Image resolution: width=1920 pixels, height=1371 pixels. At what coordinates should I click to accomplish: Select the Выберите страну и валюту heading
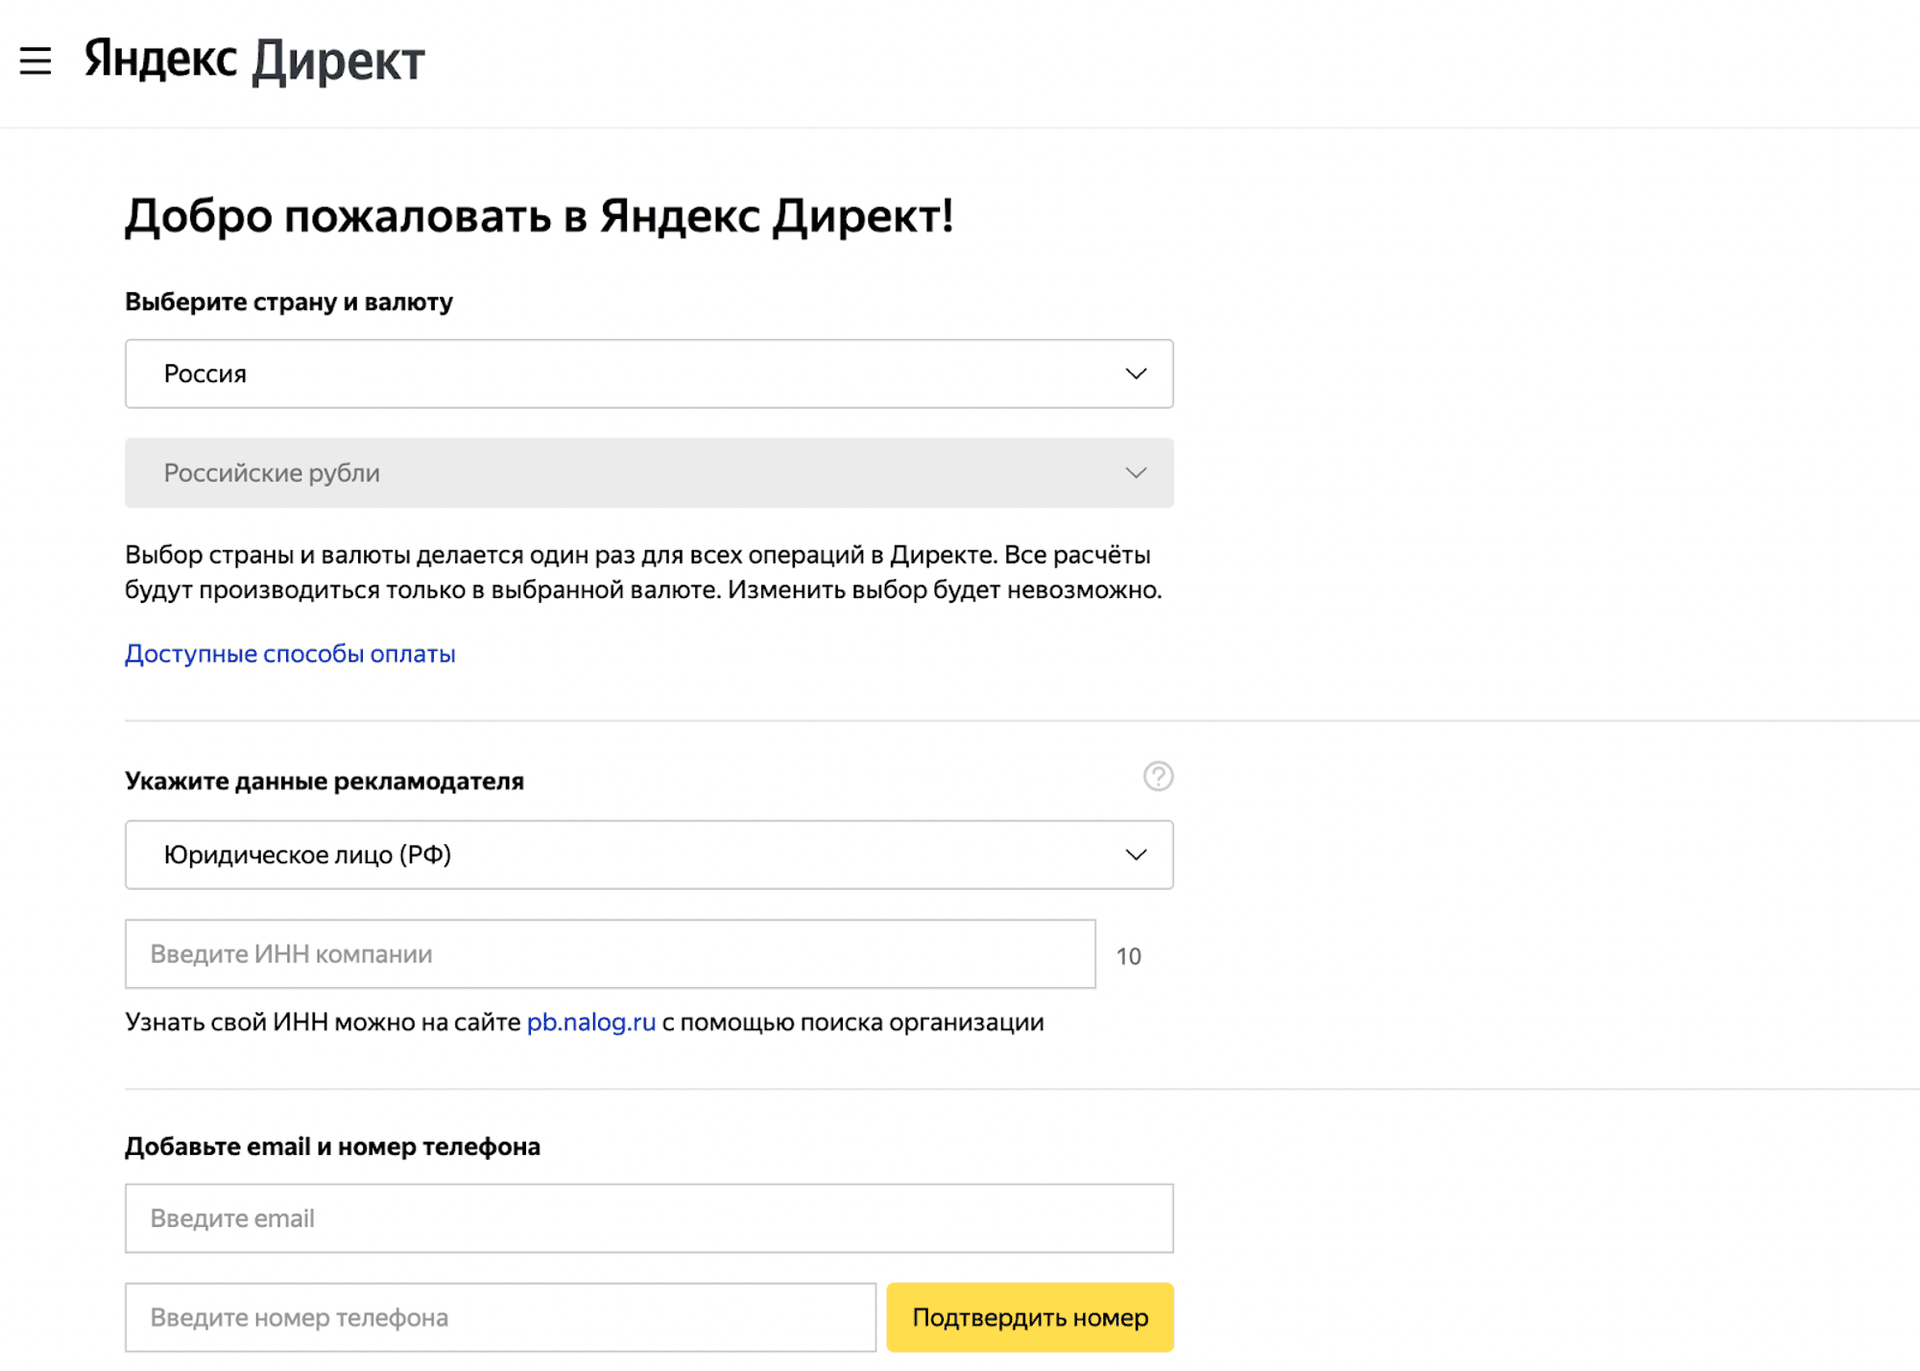(x=288, y=301)
